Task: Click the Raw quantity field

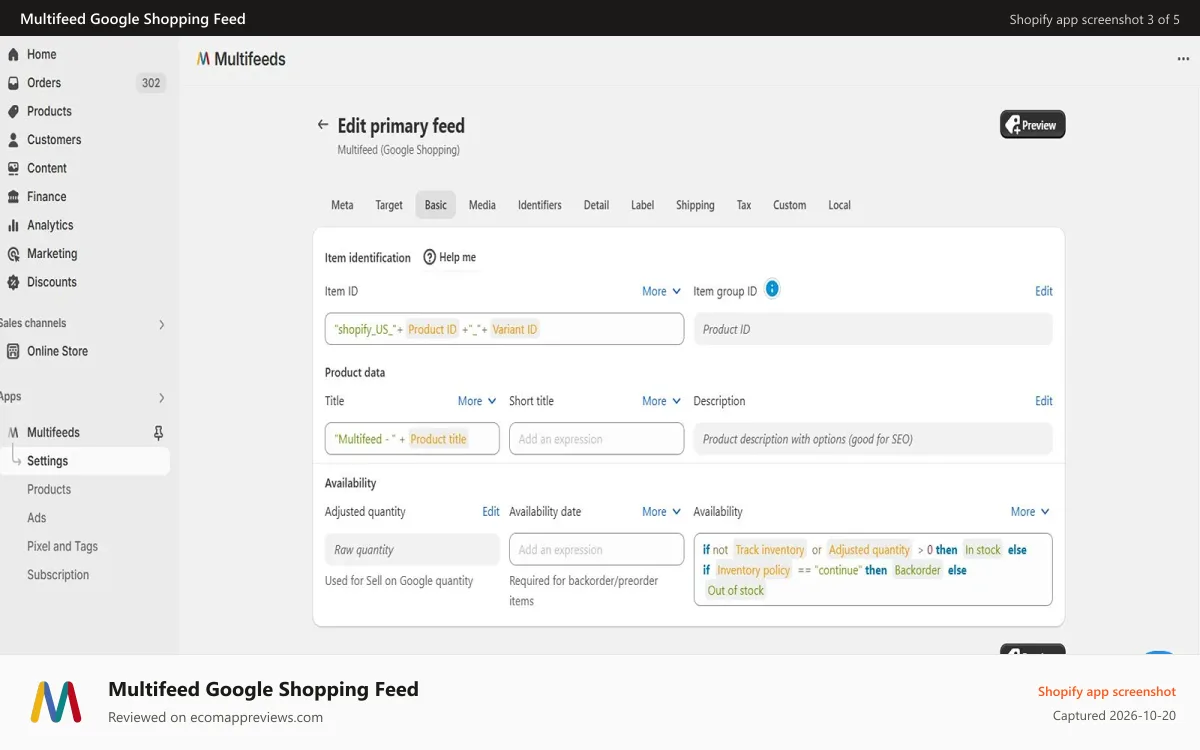Action: click(x=412, y=549)
